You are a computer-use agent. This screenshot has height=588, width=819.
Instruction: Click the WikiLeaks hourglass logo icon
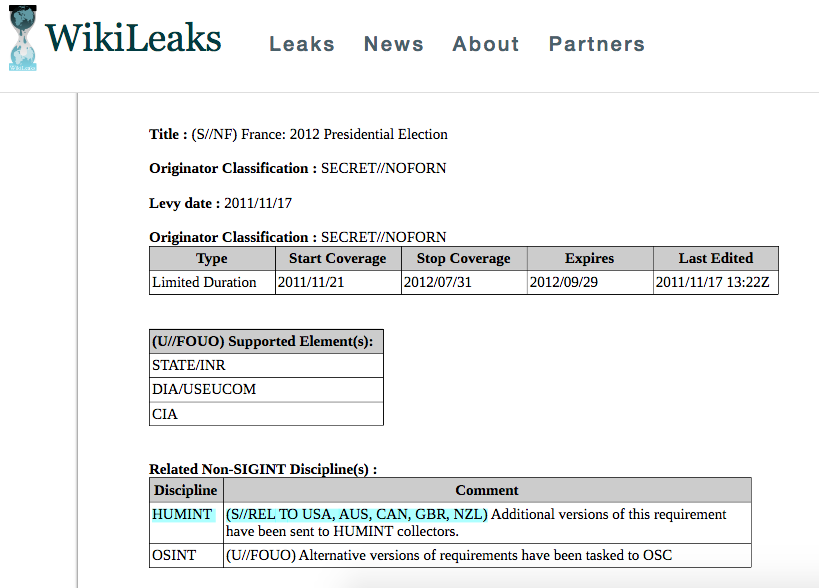(x=23, y=38)
